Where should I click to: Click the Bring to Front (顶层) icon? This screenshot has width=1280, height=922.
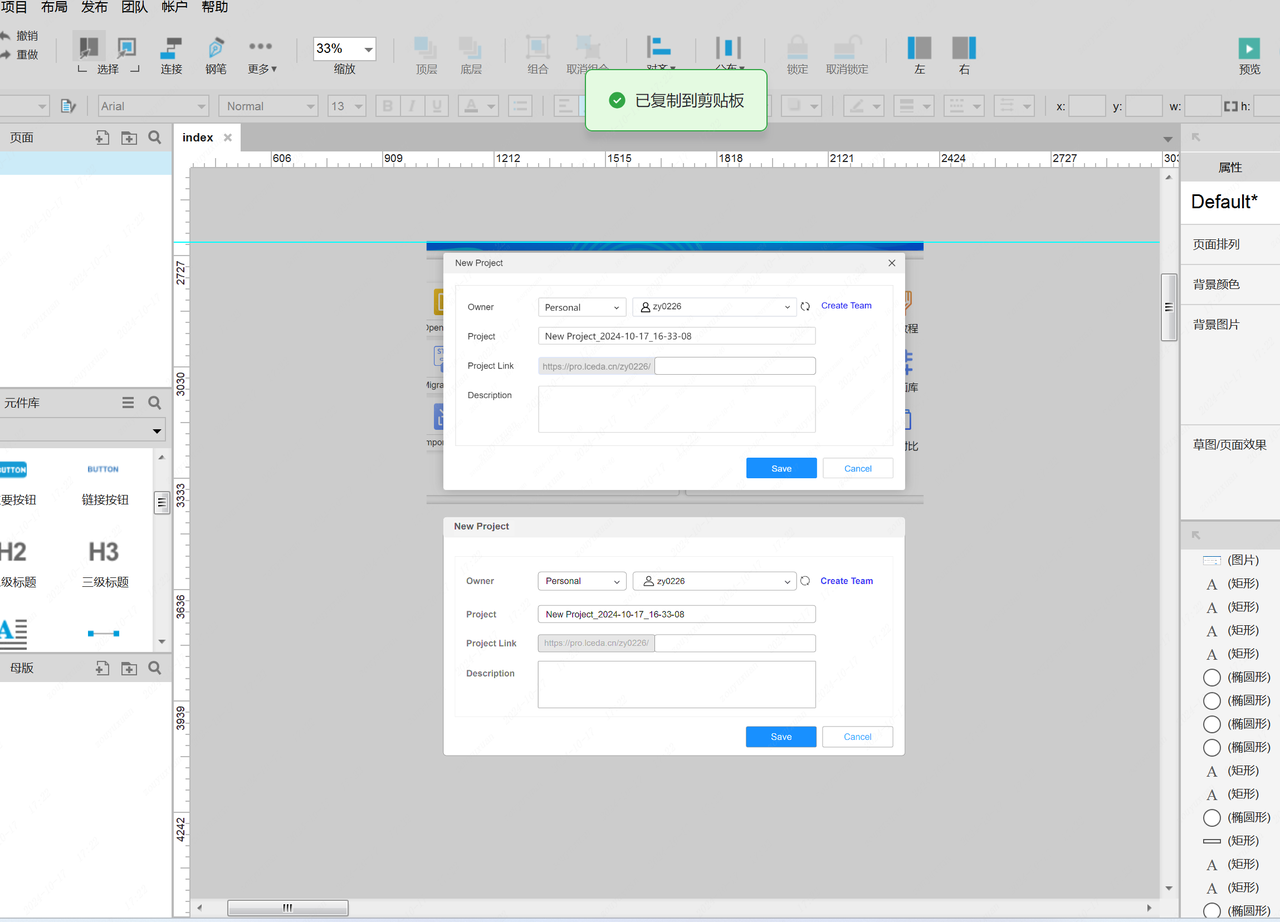tap(426, 47)
